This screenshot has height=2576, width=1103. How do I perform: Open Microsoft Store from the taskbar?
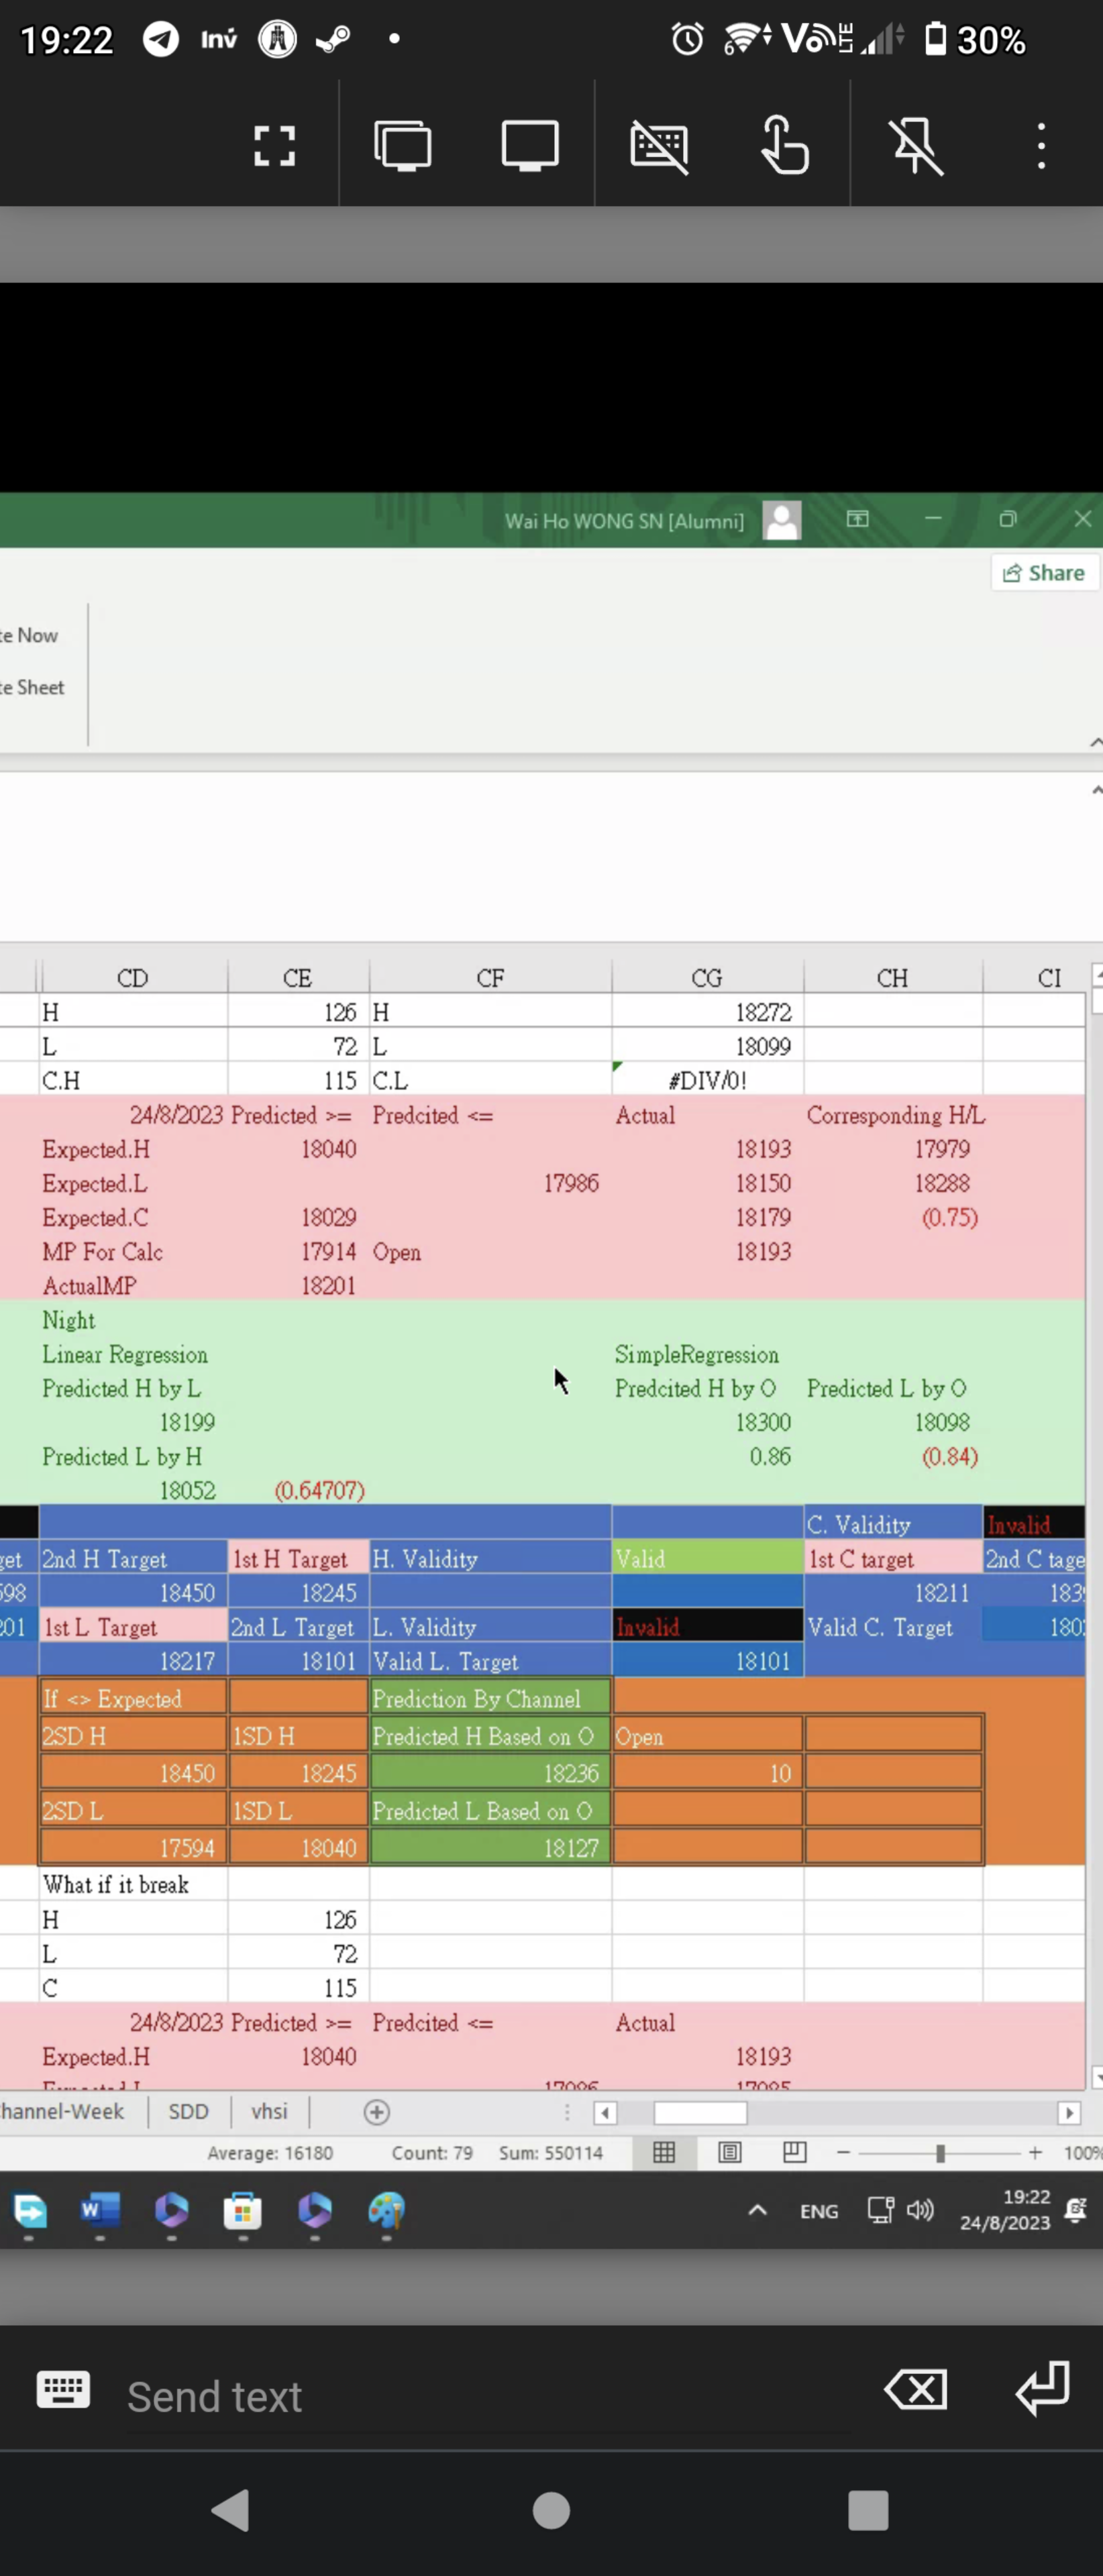point(242,2210)
